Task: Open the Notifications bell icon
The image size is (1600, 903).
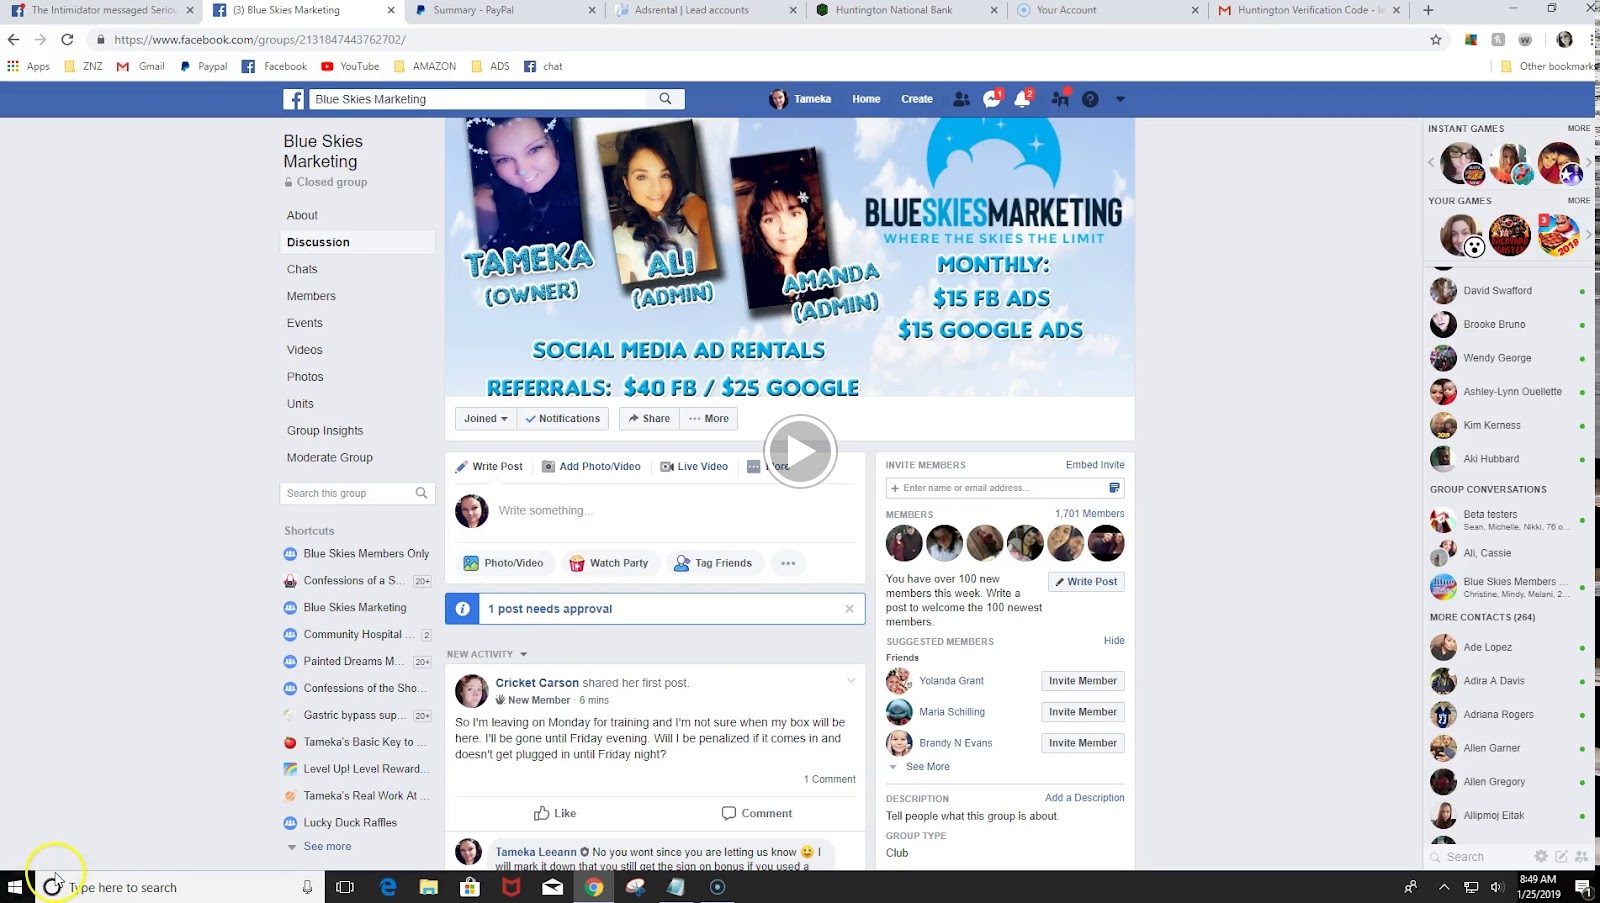Action: click(x=1023, y=99)
